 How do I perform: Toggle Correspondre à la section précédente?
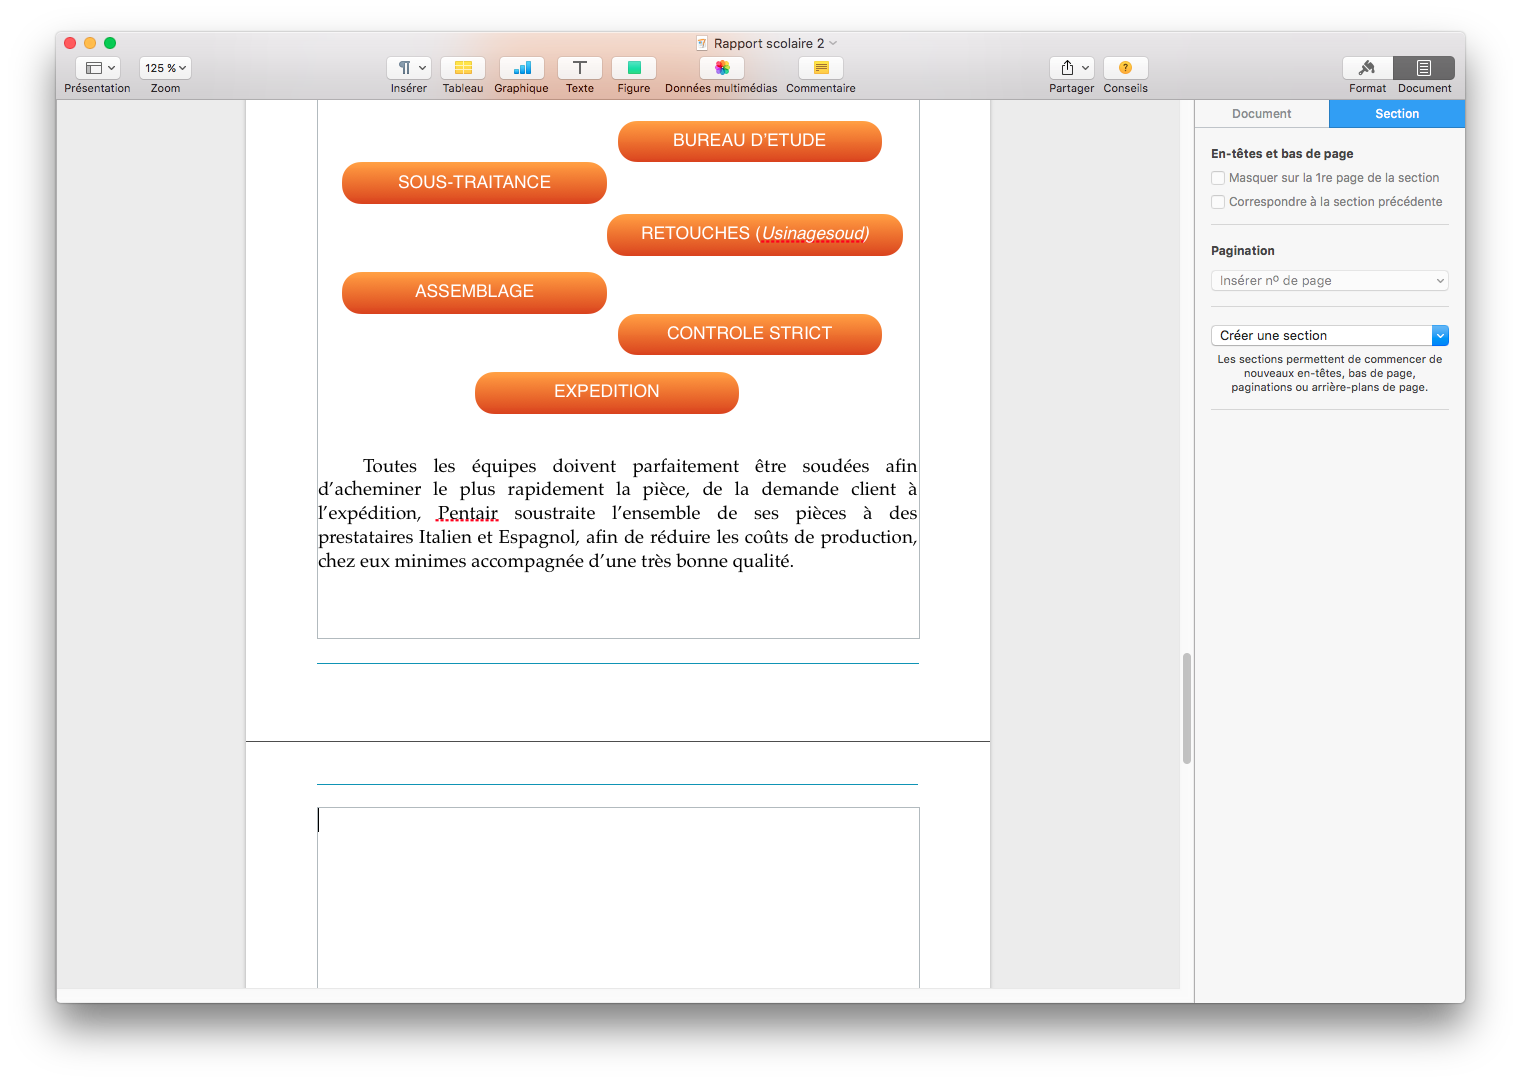[x=1218, y=202]
